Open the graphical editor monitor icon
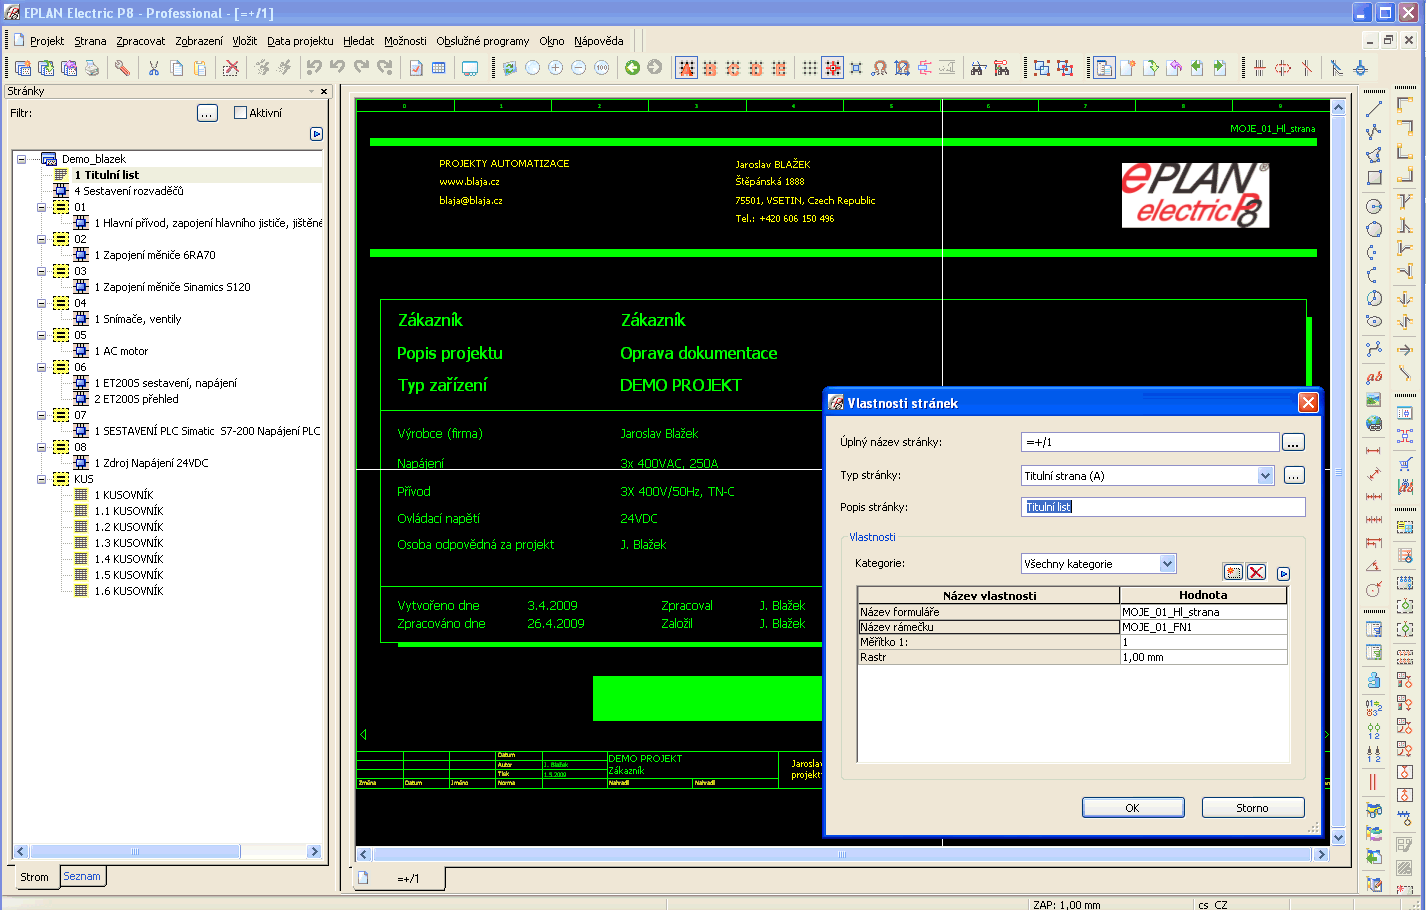 pos(470,68)
